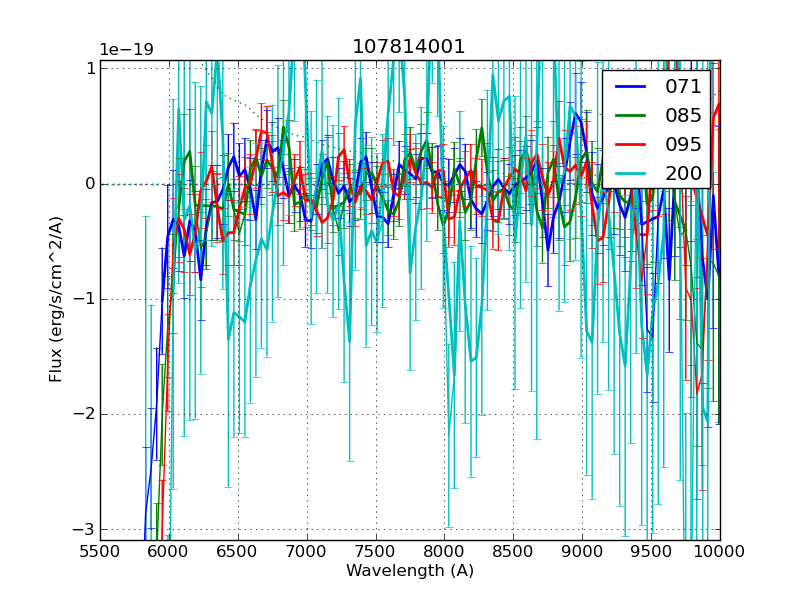
Task: Click the 1e-19 exponent label
Action: [126, 50]
